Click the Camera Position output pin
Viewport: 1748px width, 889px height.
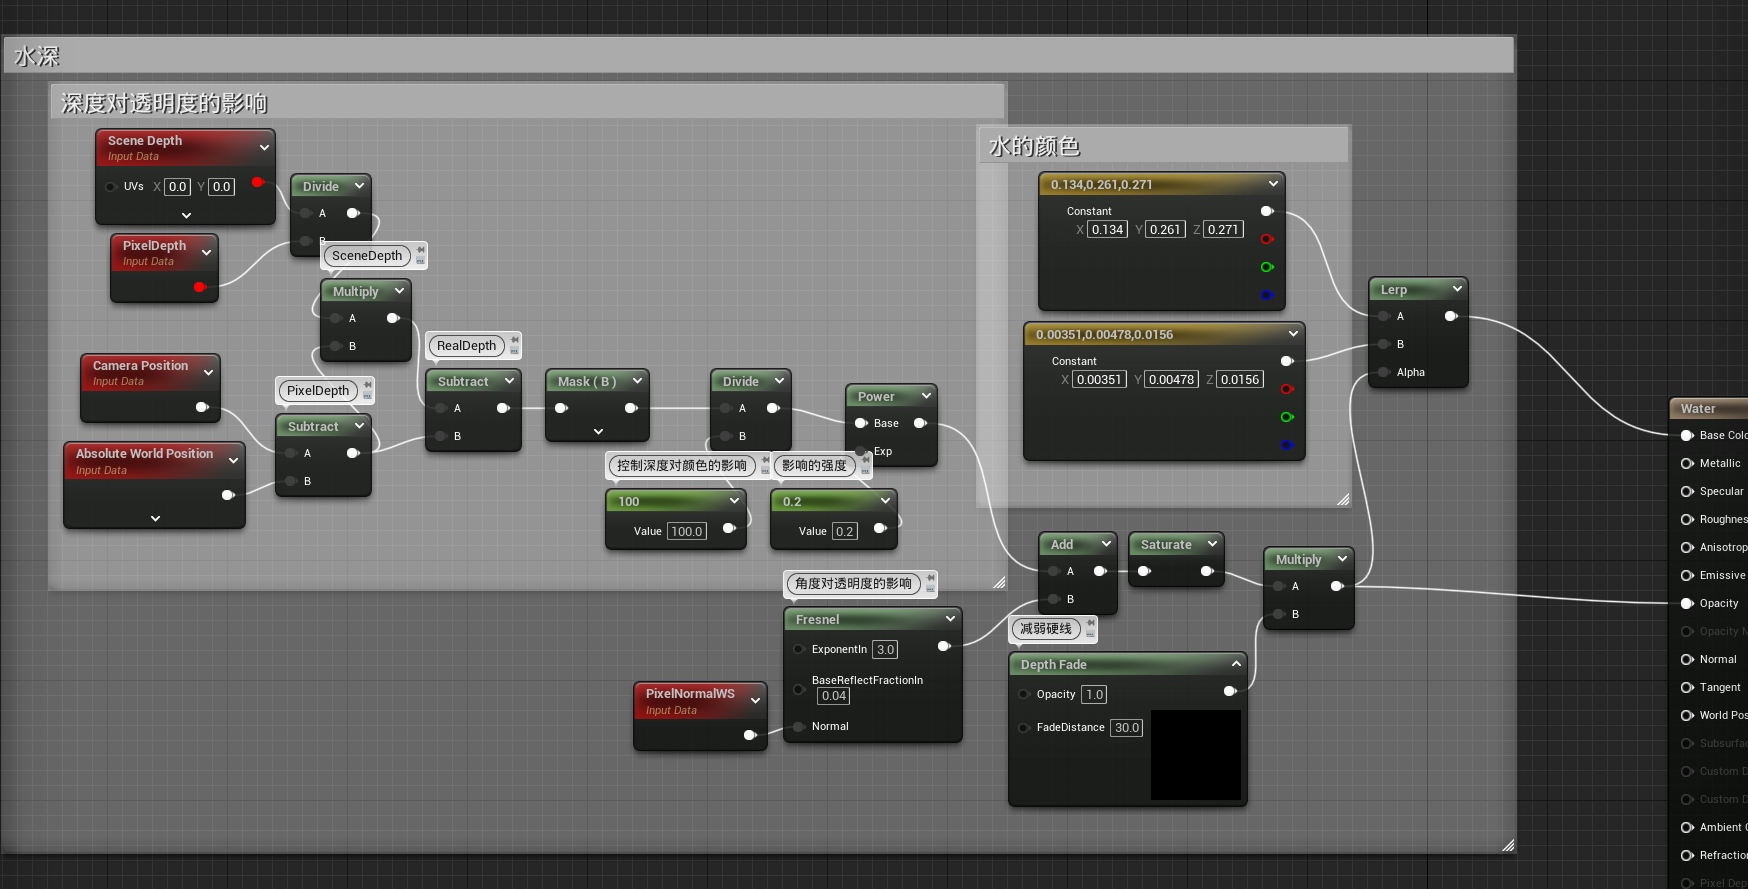[x=202, y=407]
